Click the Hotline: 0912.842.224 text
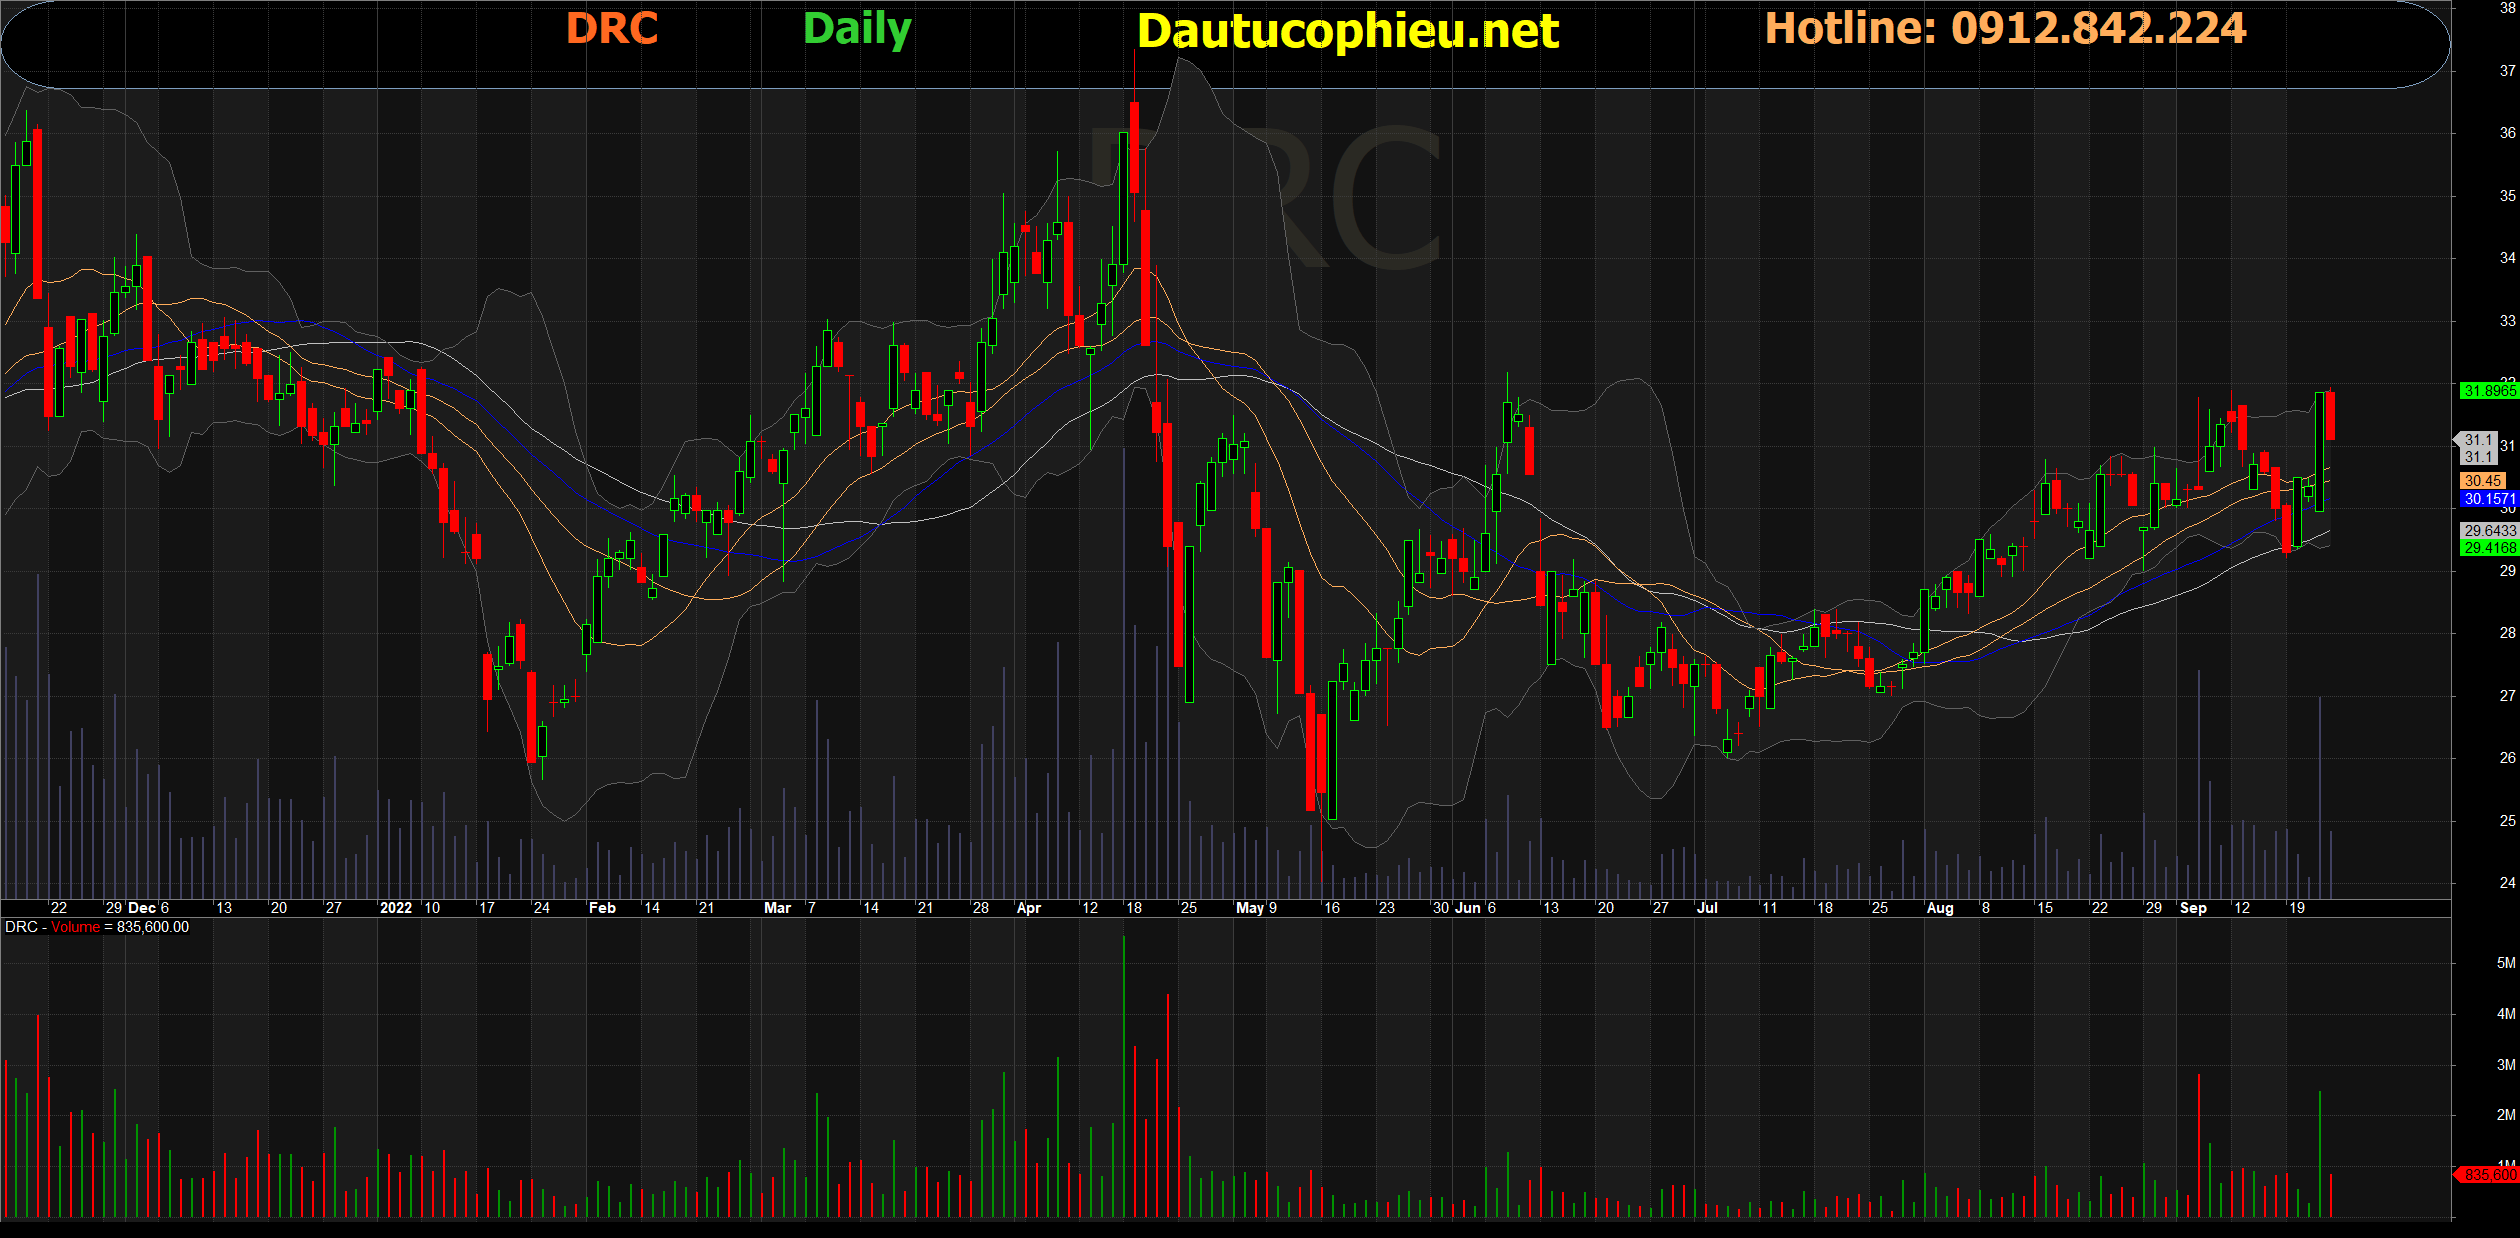Image resolution: width=2520 pixels, height=1238 pixels. (2005, 28)
